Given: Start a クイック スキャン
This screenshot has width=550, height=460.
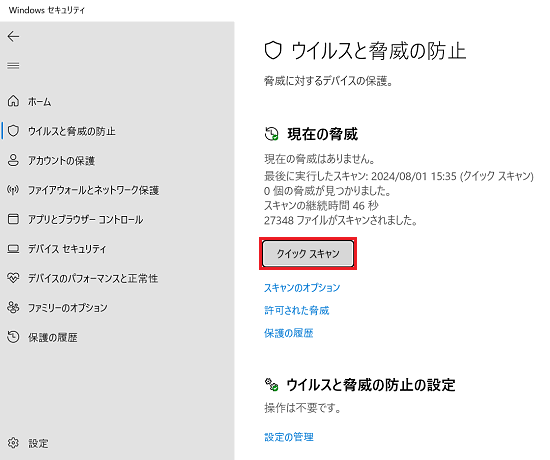Looking at the screenshot, I should pos(308,253).
